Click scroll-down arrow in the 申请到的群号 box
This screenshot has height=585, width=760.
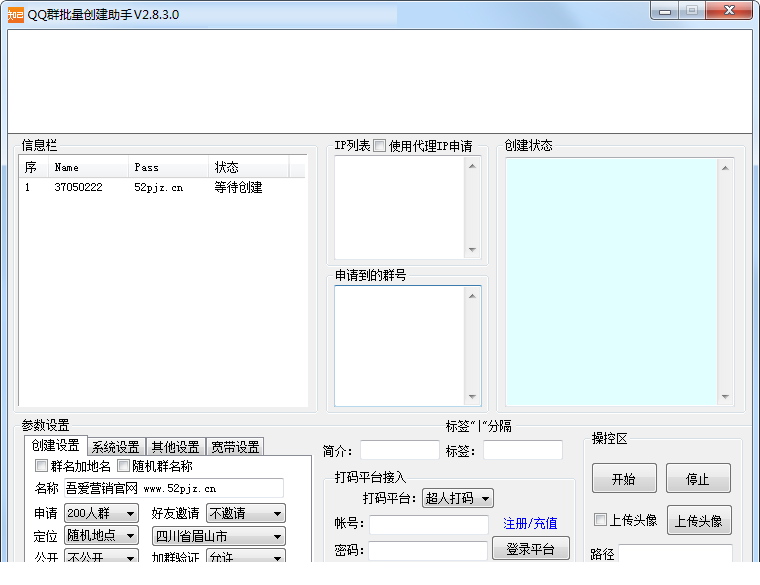472,397
